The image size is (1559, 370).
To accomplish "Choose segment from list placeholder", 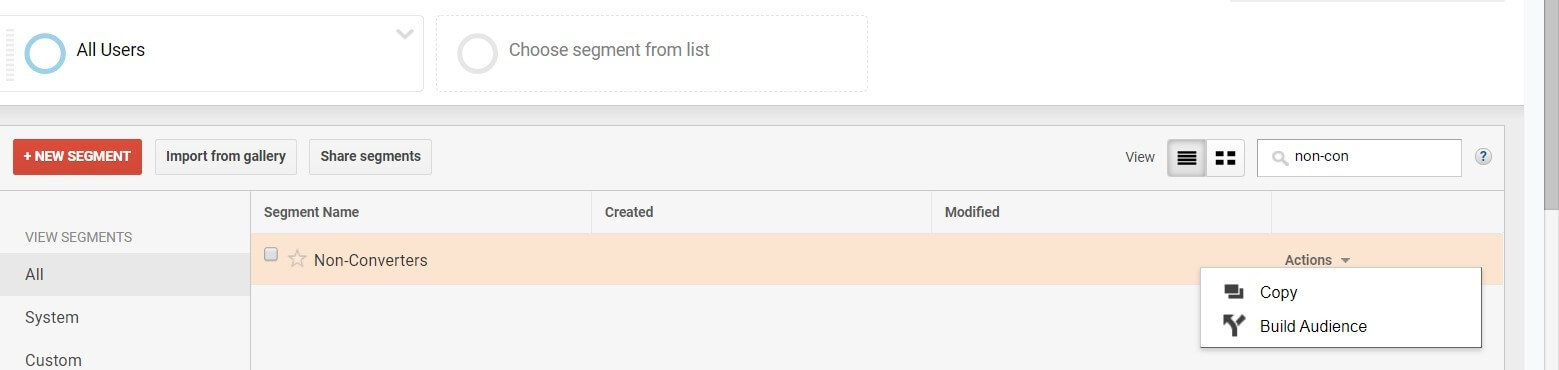I will [x=652, y=53].
